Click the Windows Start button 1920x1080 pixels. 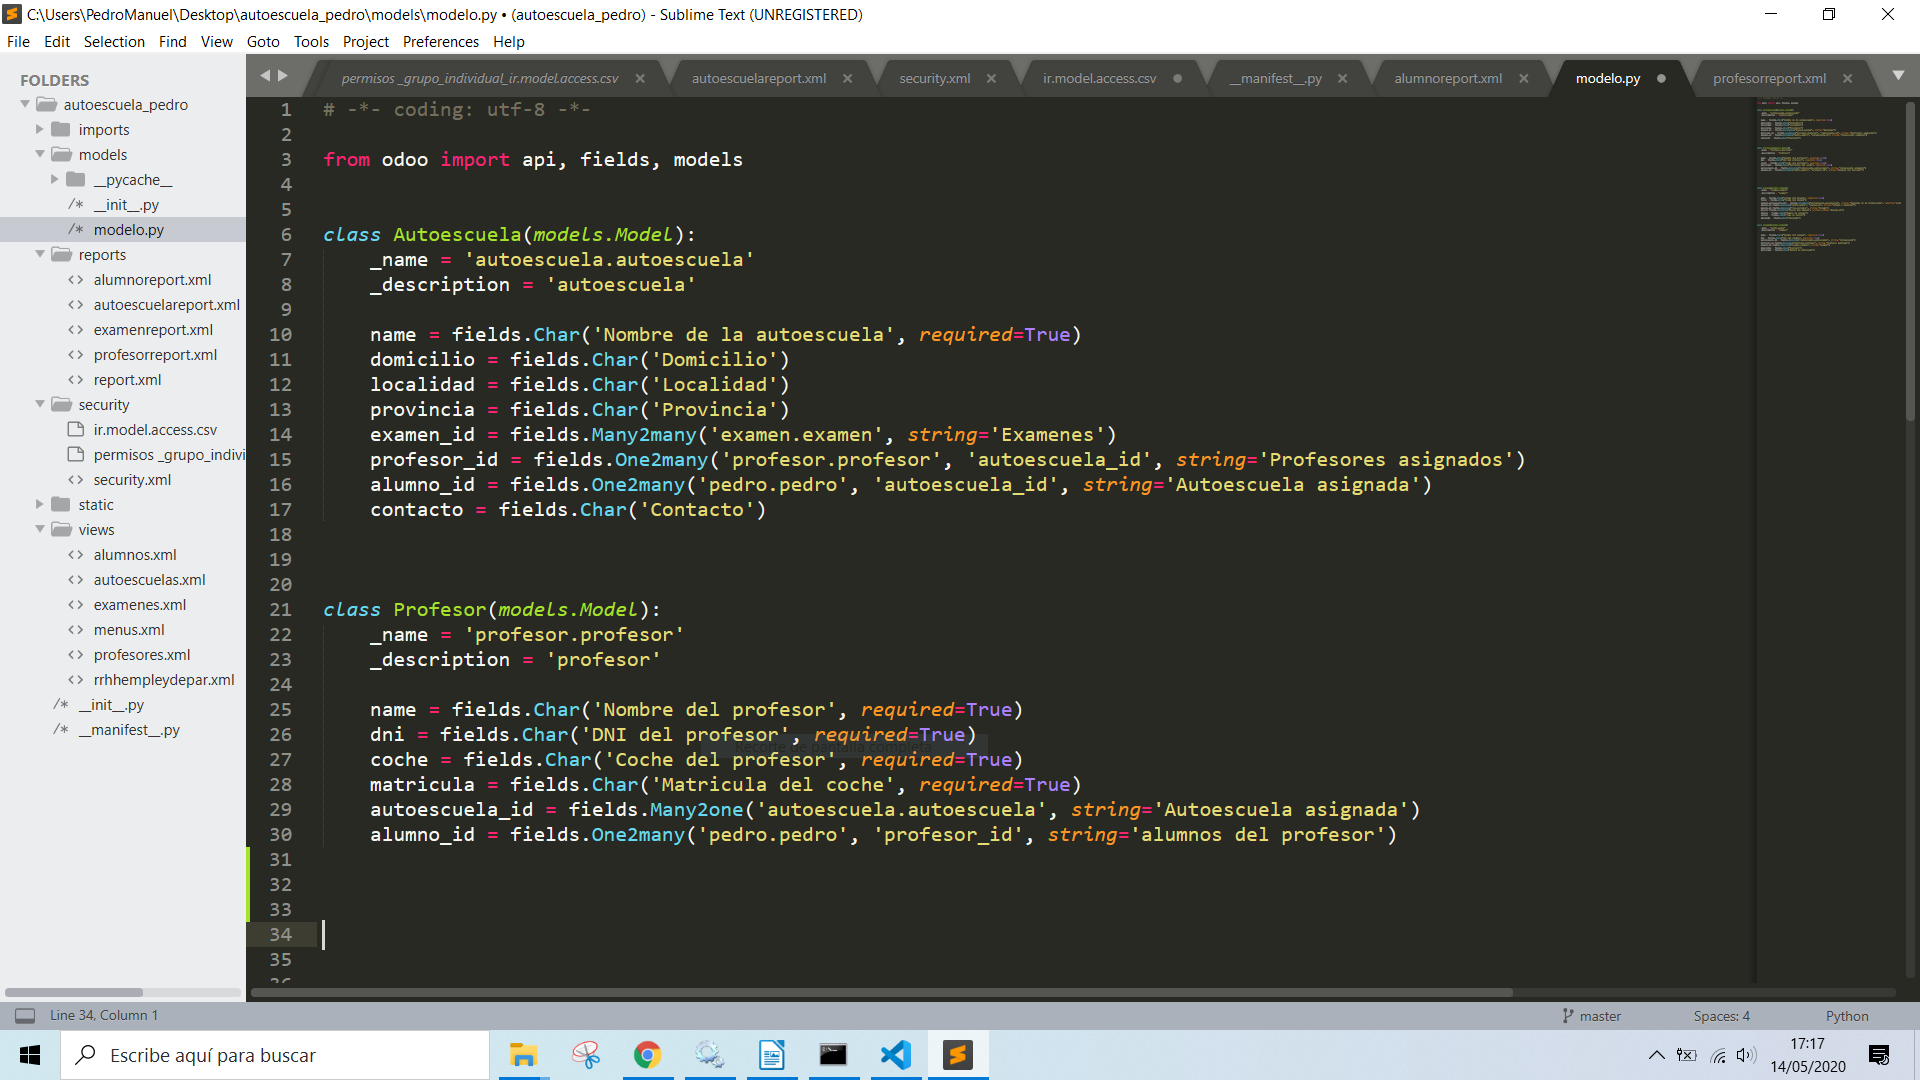(x=29, y=1055)
